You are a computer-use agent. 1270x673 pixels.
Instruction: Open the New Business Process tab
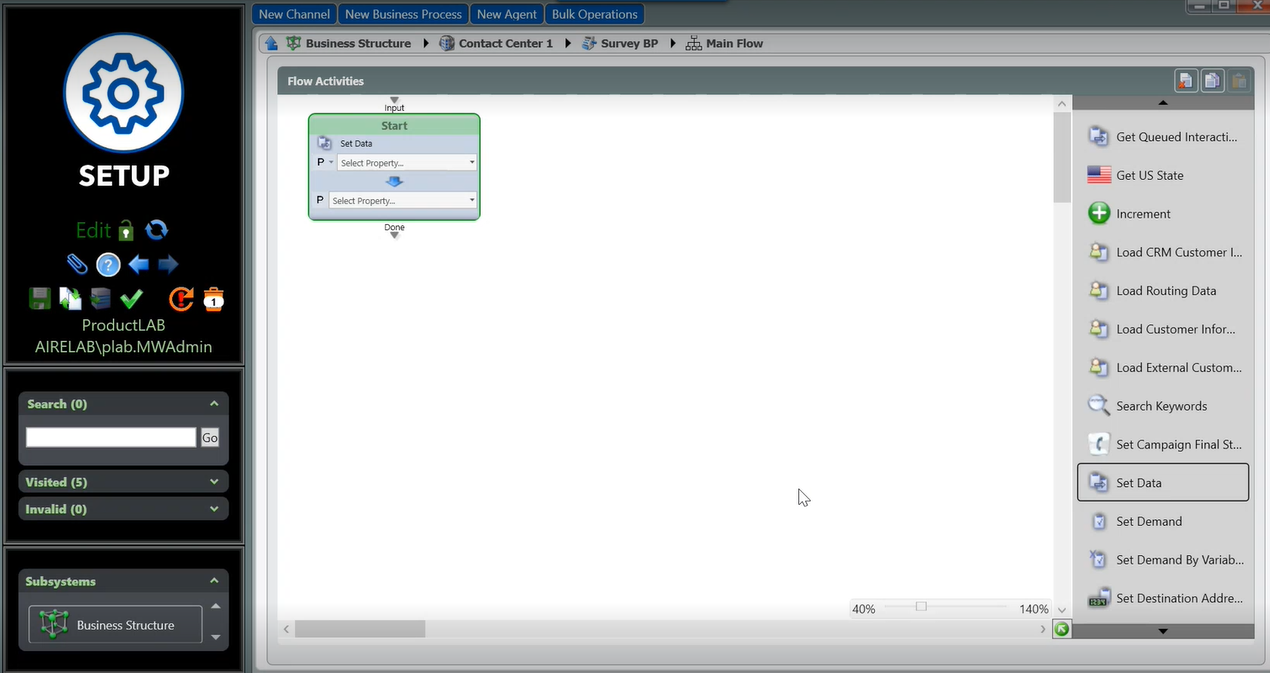tap(403, 14)
